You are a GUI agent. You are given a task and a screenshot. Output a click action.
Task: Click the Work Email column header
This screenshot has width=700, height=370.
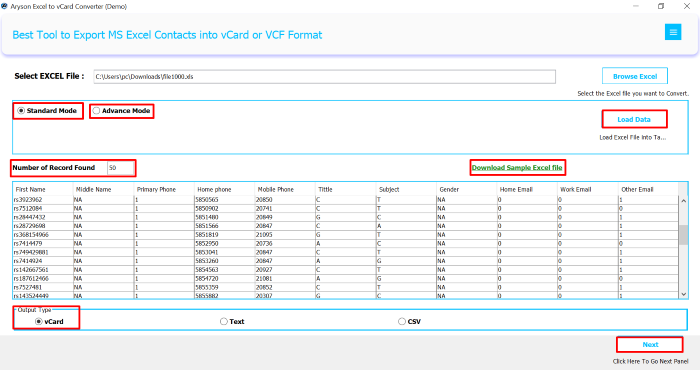[x=588, y=189]
